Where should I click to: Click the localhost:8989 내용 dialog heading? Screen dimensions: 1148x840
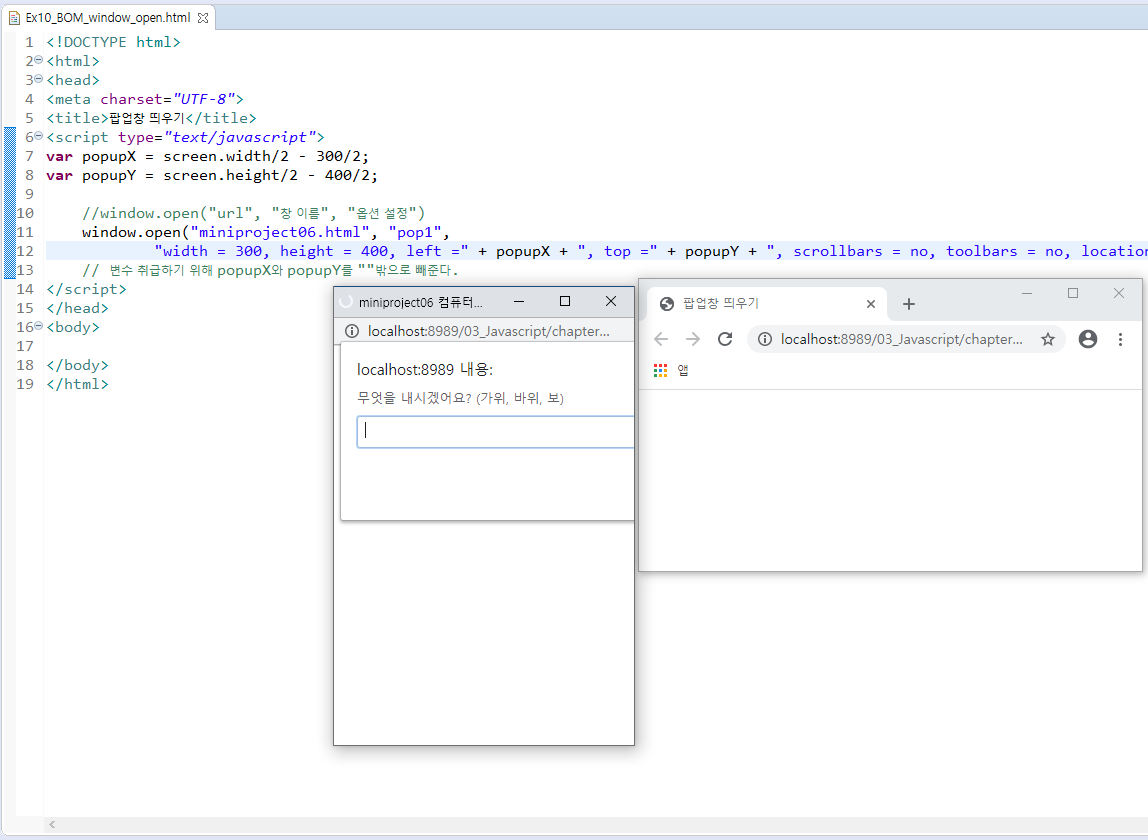pos(425,369)
